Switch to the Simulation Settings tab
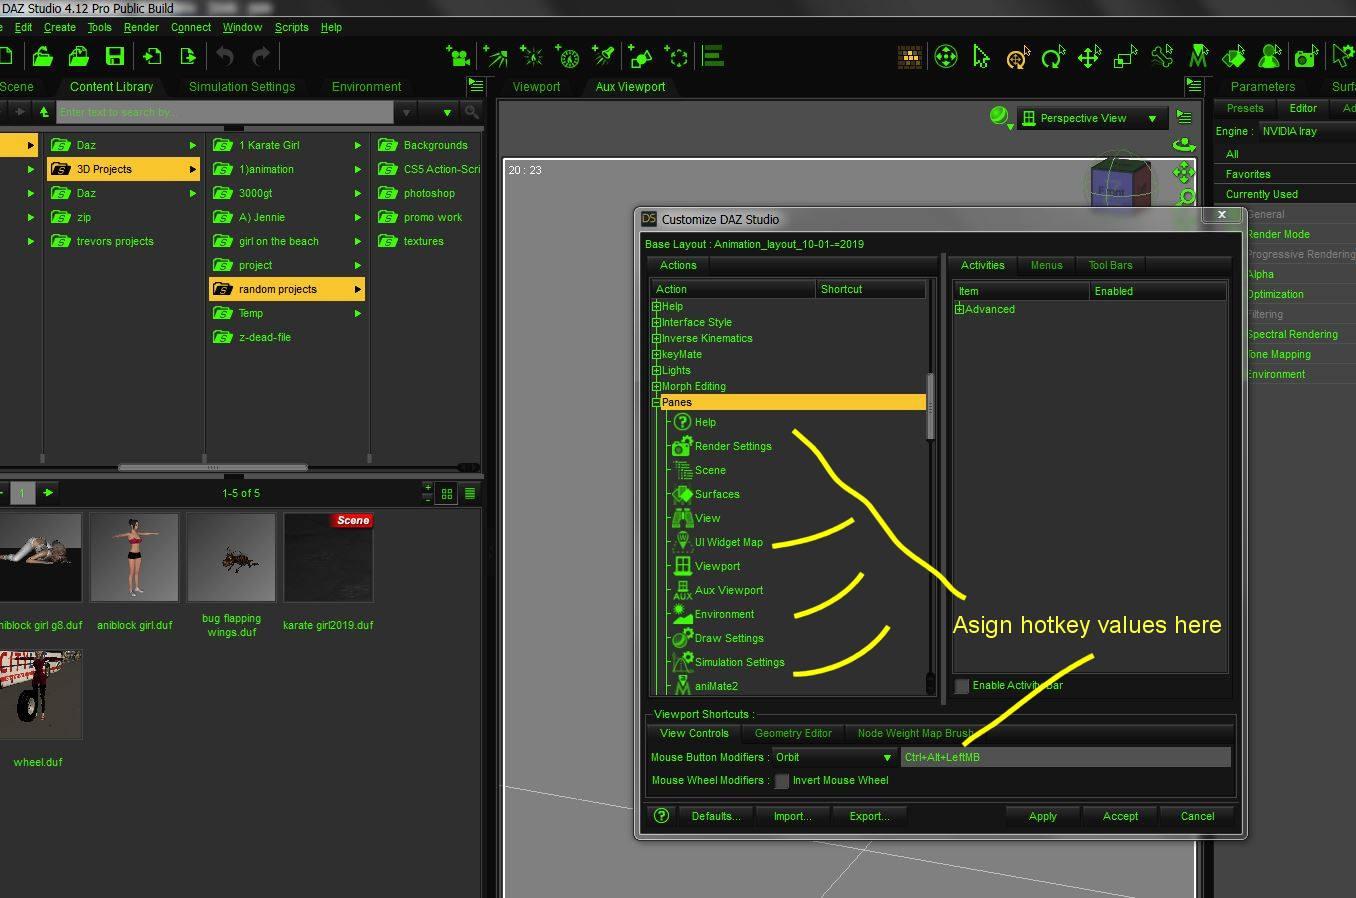 tap(242, 87)
